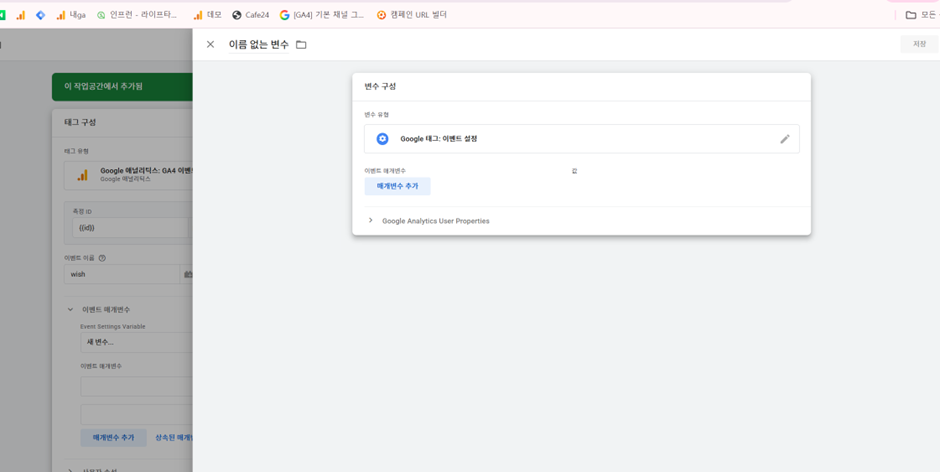Edit variable type with the pencil icon
The width and height of the screenshot is (940, 472).
point(785,139)
